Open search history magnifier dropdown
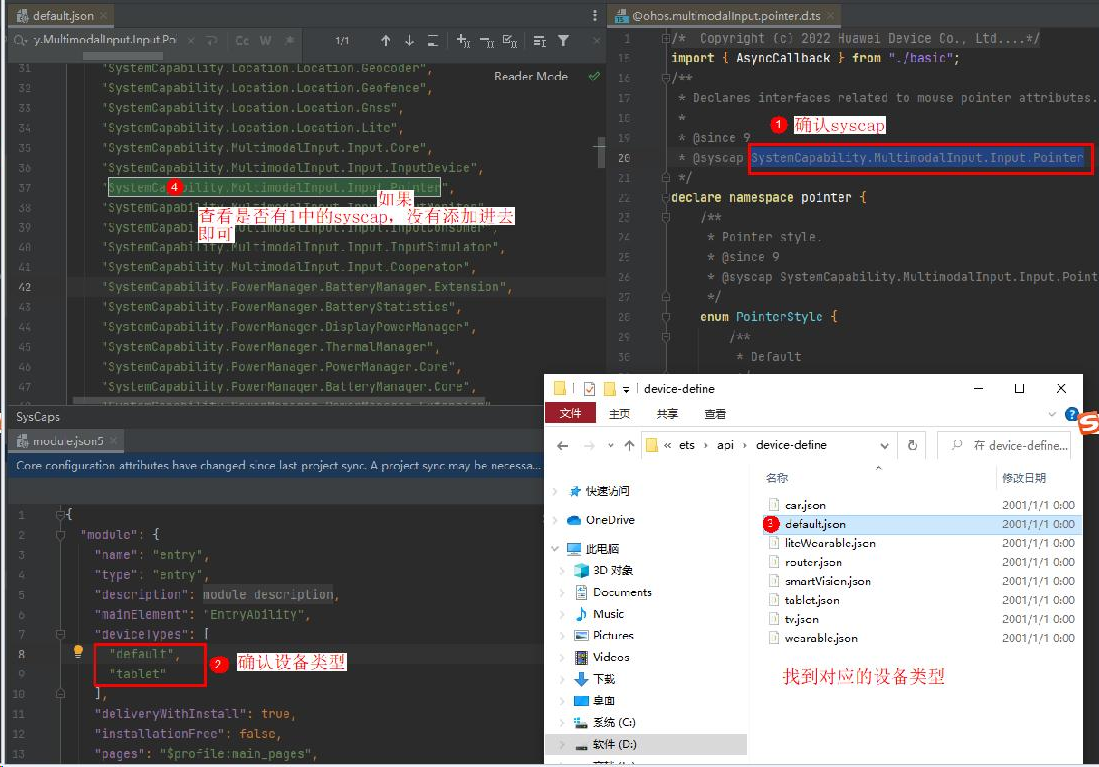Image resolution: width=1099 pixels, height=767 pixels. 20,41
